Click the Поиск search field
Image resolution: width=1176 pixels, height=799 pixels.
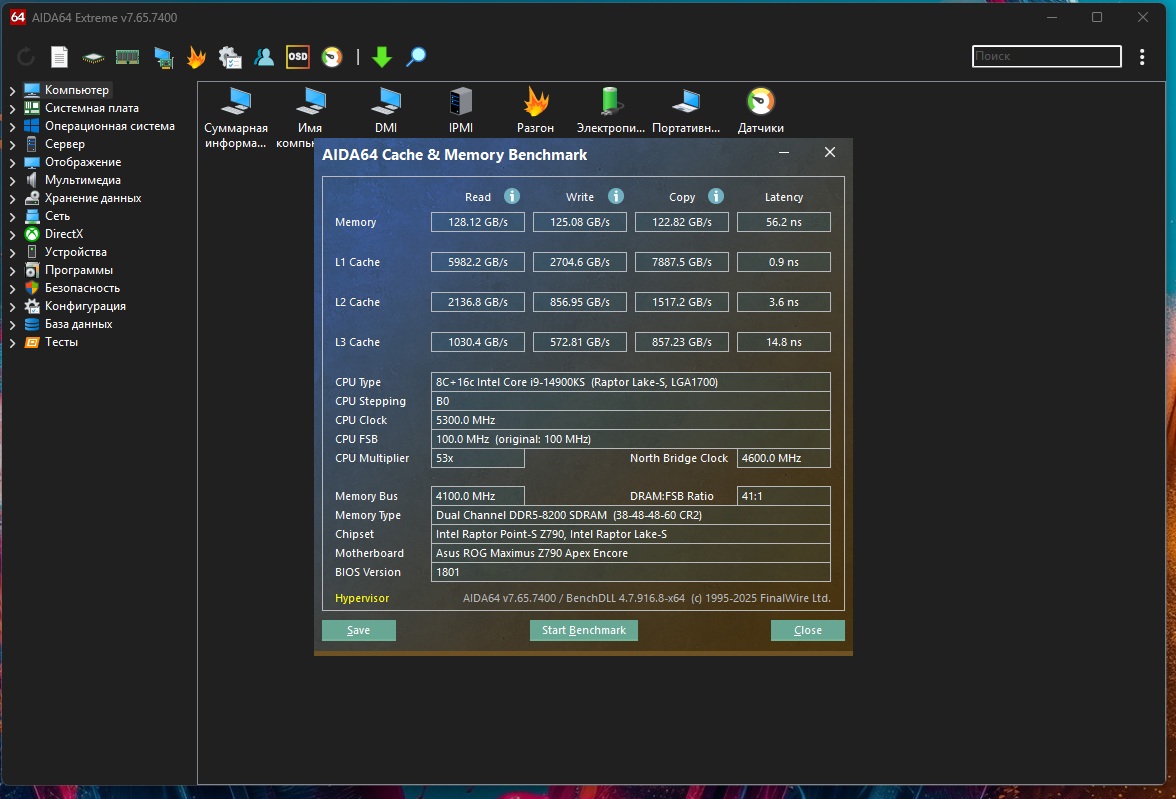(x=1046, y=56)
